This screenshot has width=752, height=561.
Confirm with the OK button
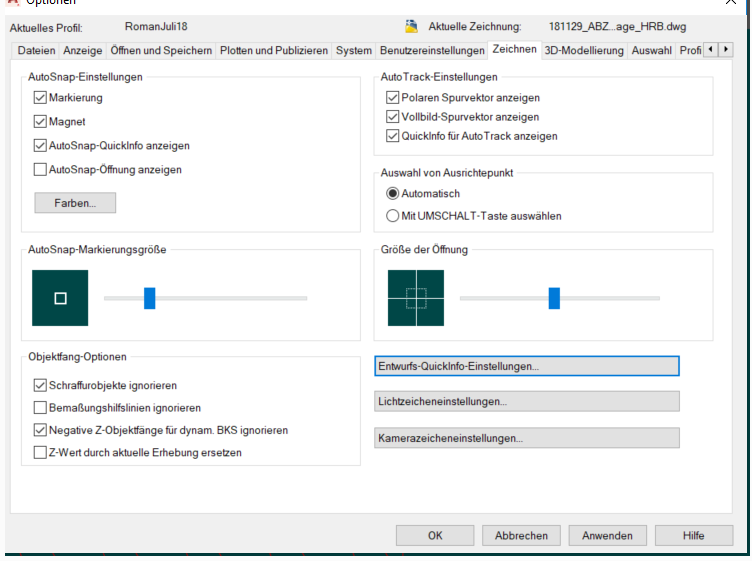tap(435, 536)
